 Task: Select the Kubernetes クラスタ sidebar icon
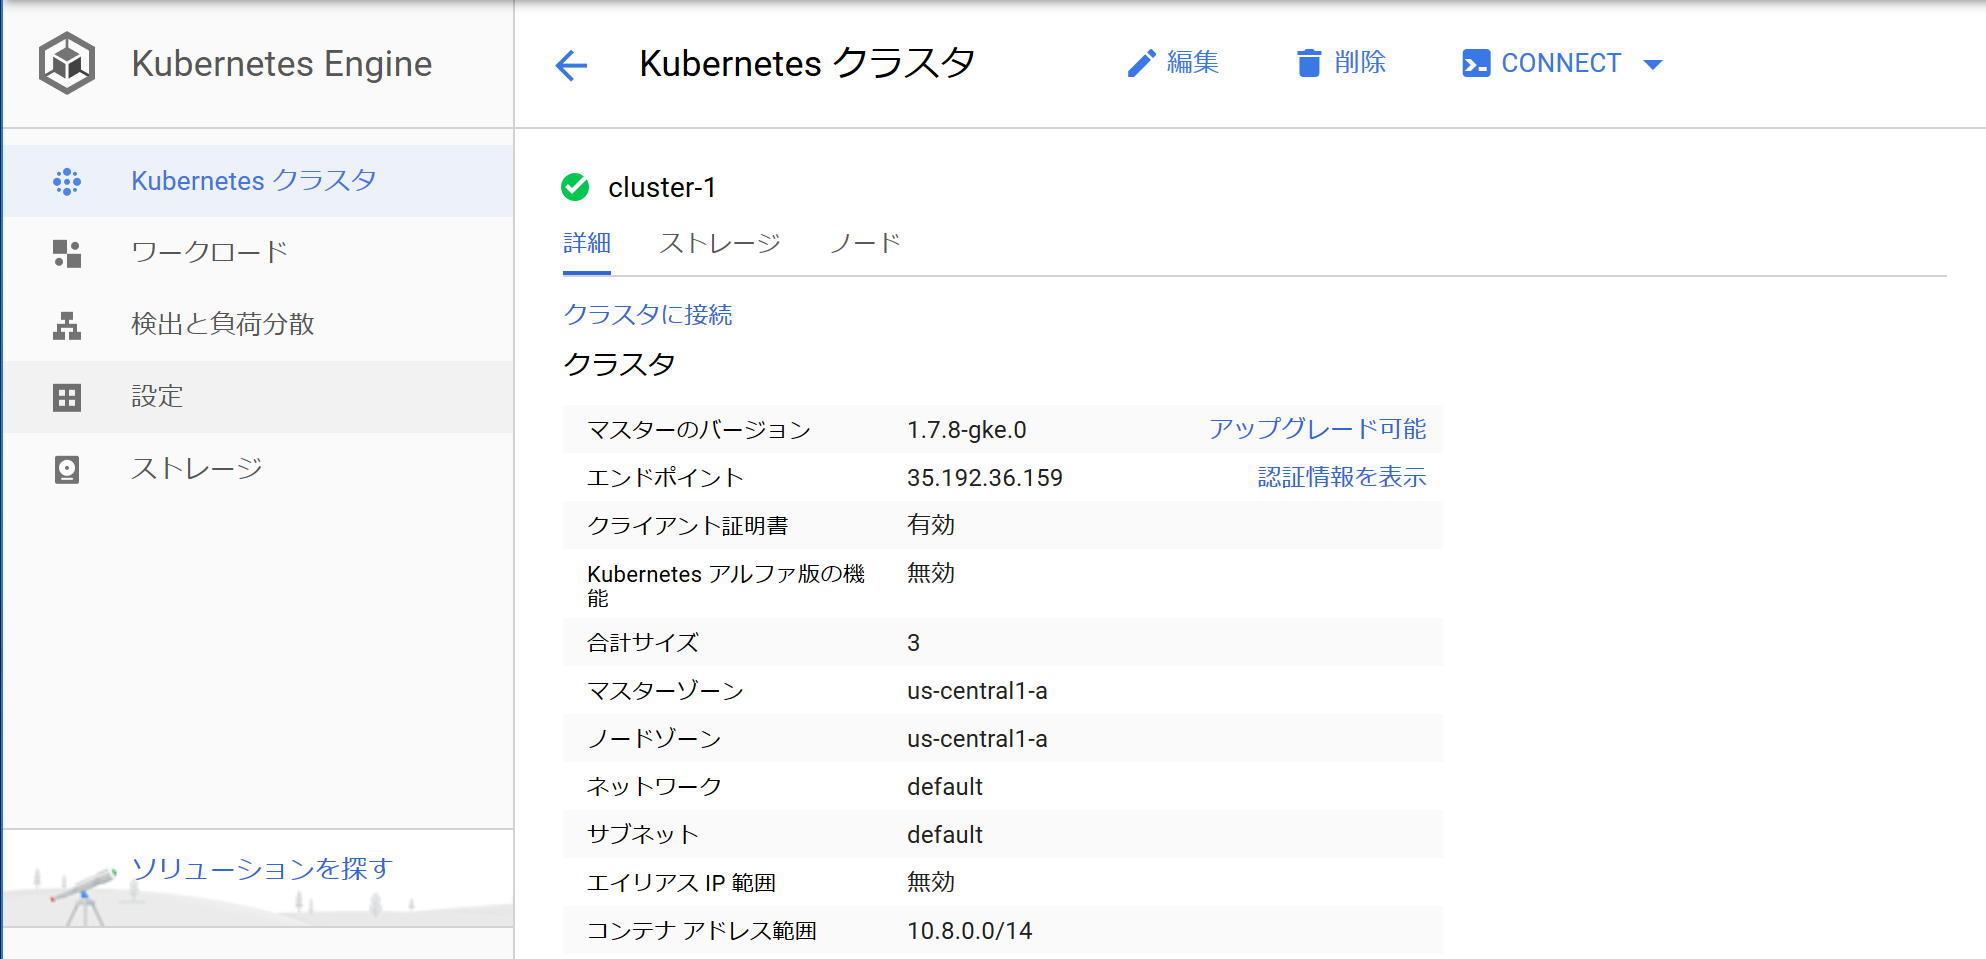(66, 181)
